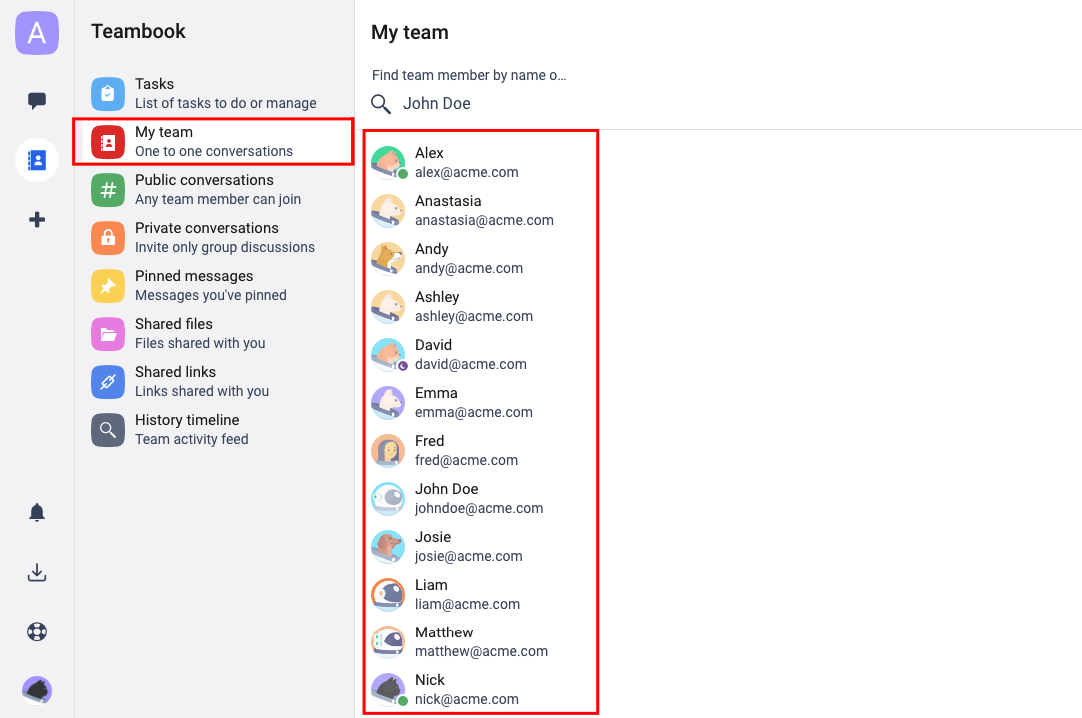This screenshot has width=1082, height=718.
Task: Open notifications bell icon
Action: point(37,512)
